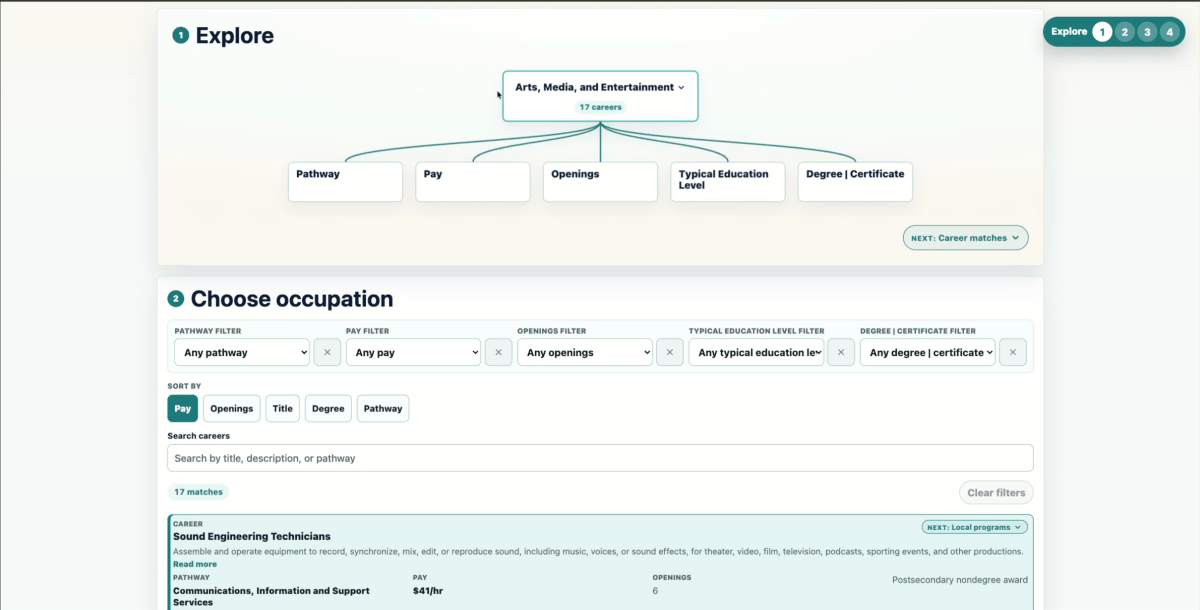The image size is (1200, 610).
Task: Click the Clear filters button
Action: tap(996, 492)
